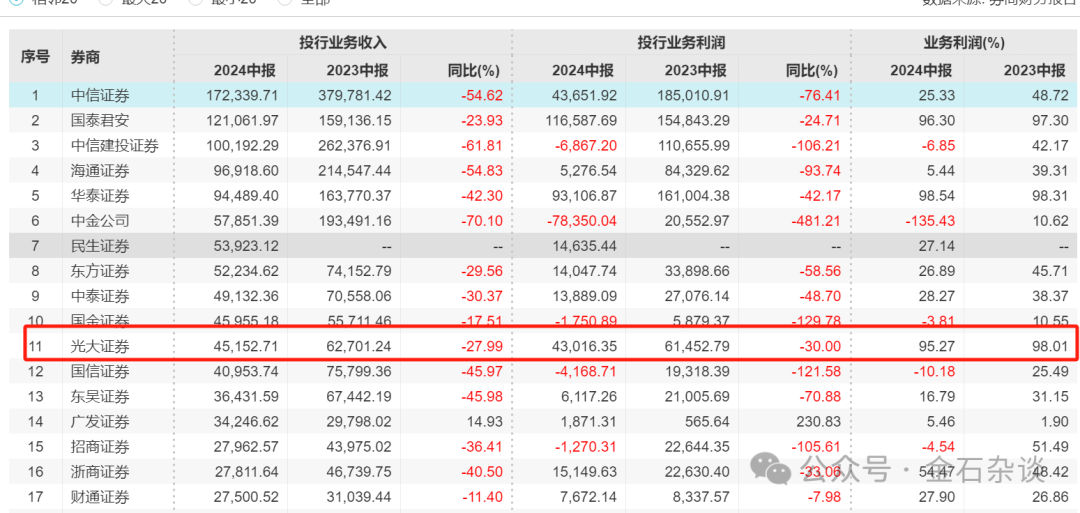1080x513 pixels.
Task: Click the 投行业务利润 group header
Action: (681, 43)
